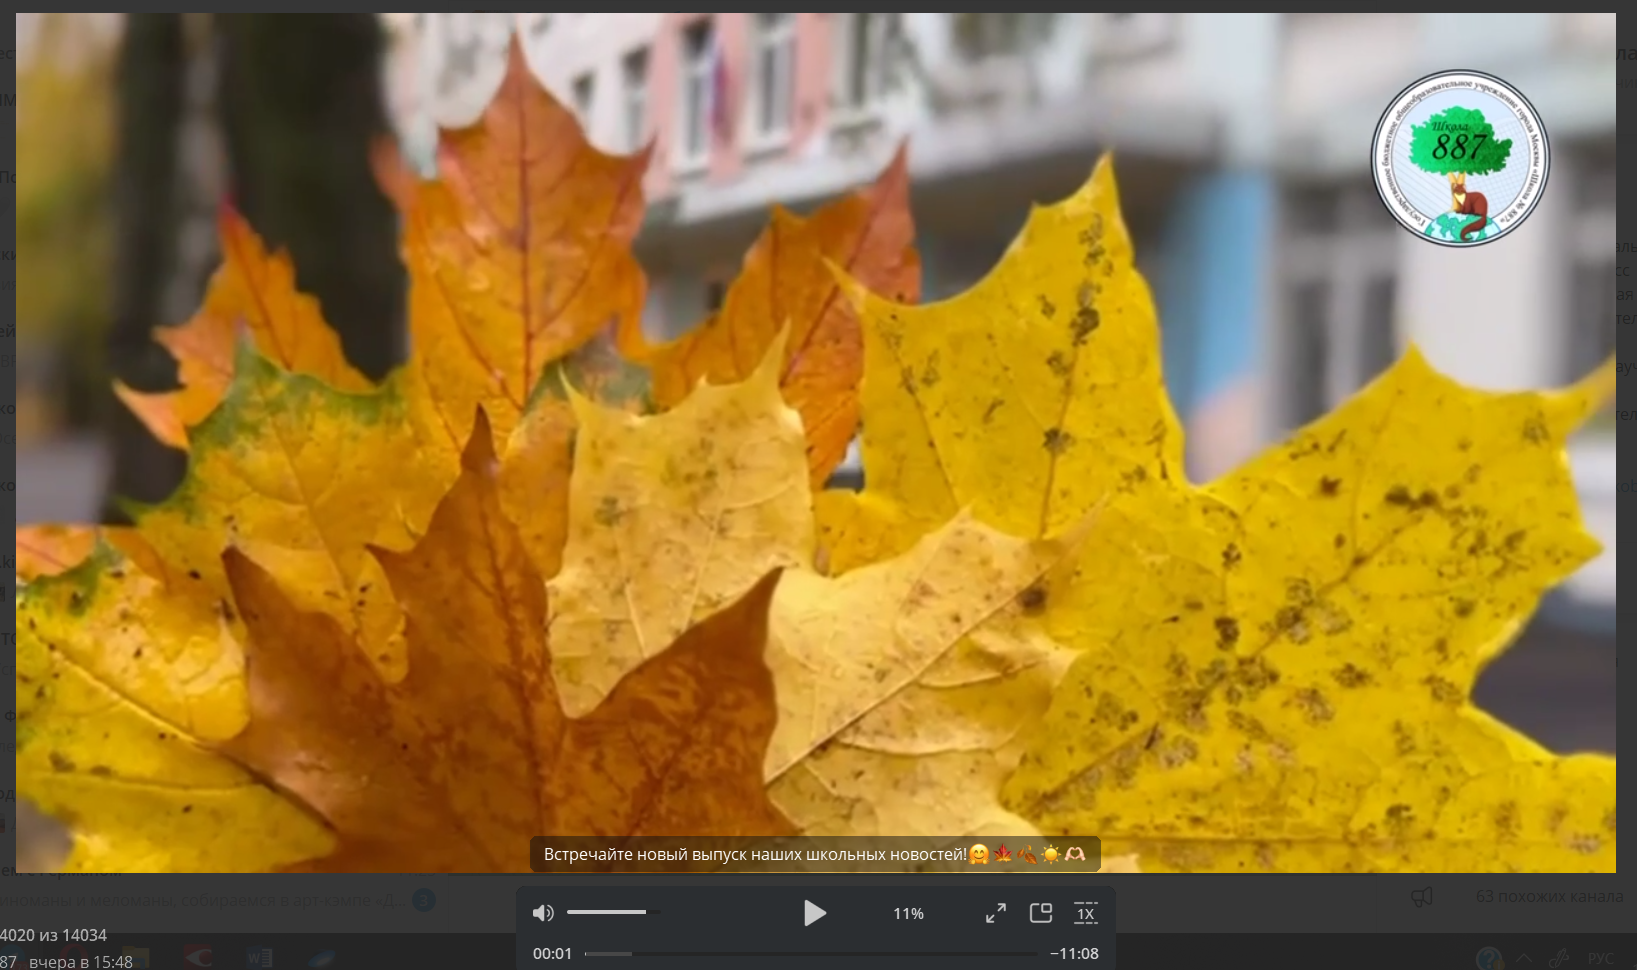Seek along the video progress bar
The height and width of the screenshot is (970, 1637).
pyautogui.click(x=811, y=954)
